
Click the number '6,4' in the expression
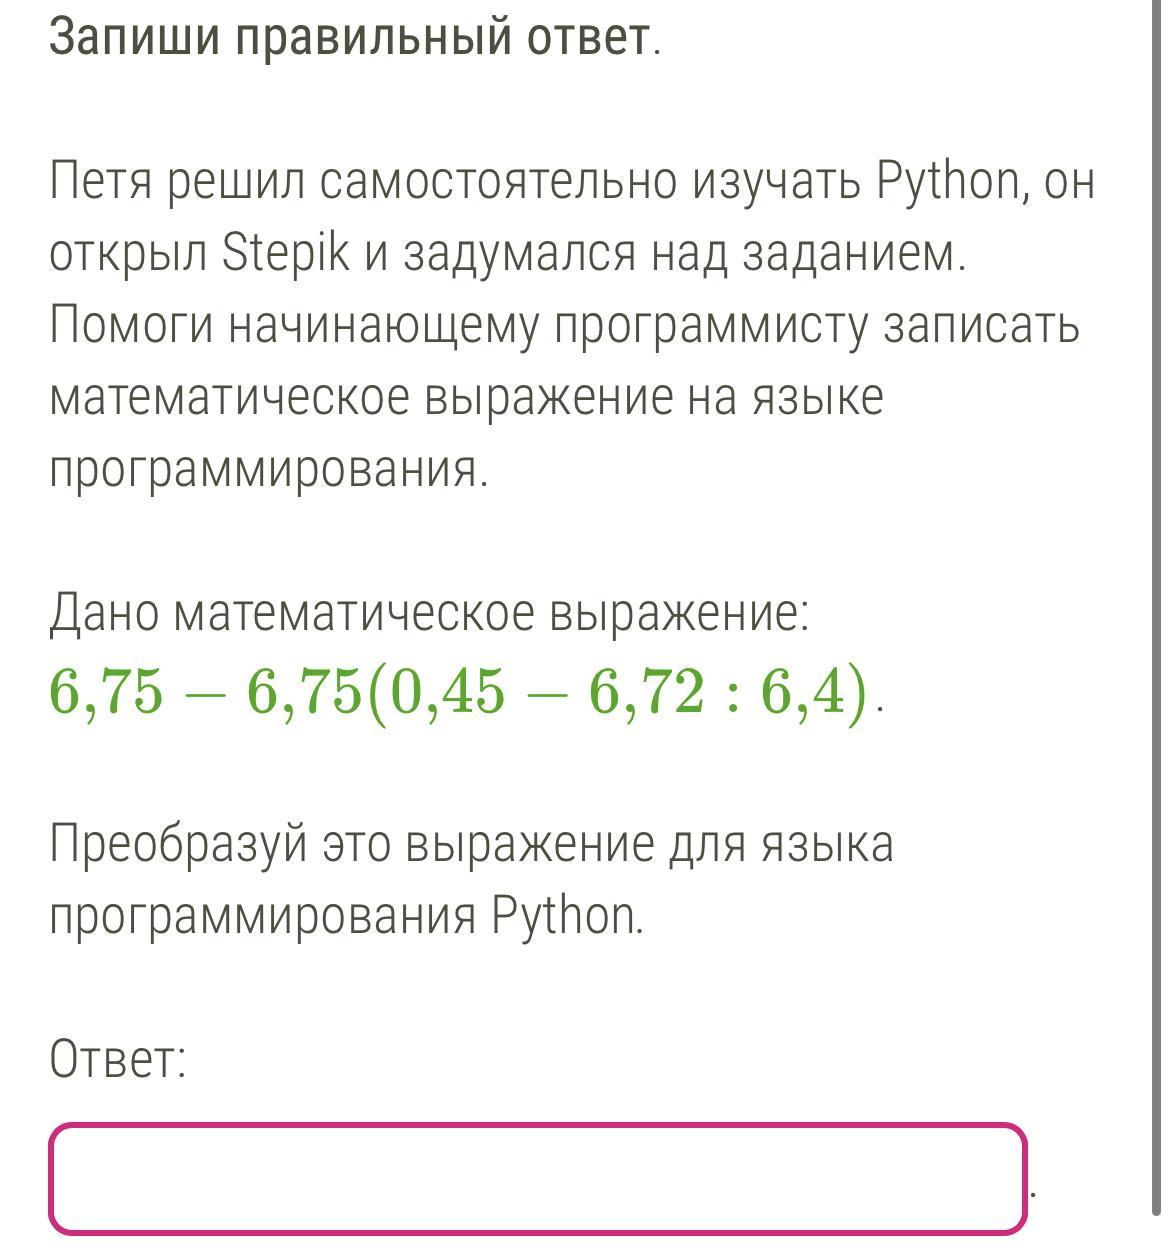coord(804,692)
